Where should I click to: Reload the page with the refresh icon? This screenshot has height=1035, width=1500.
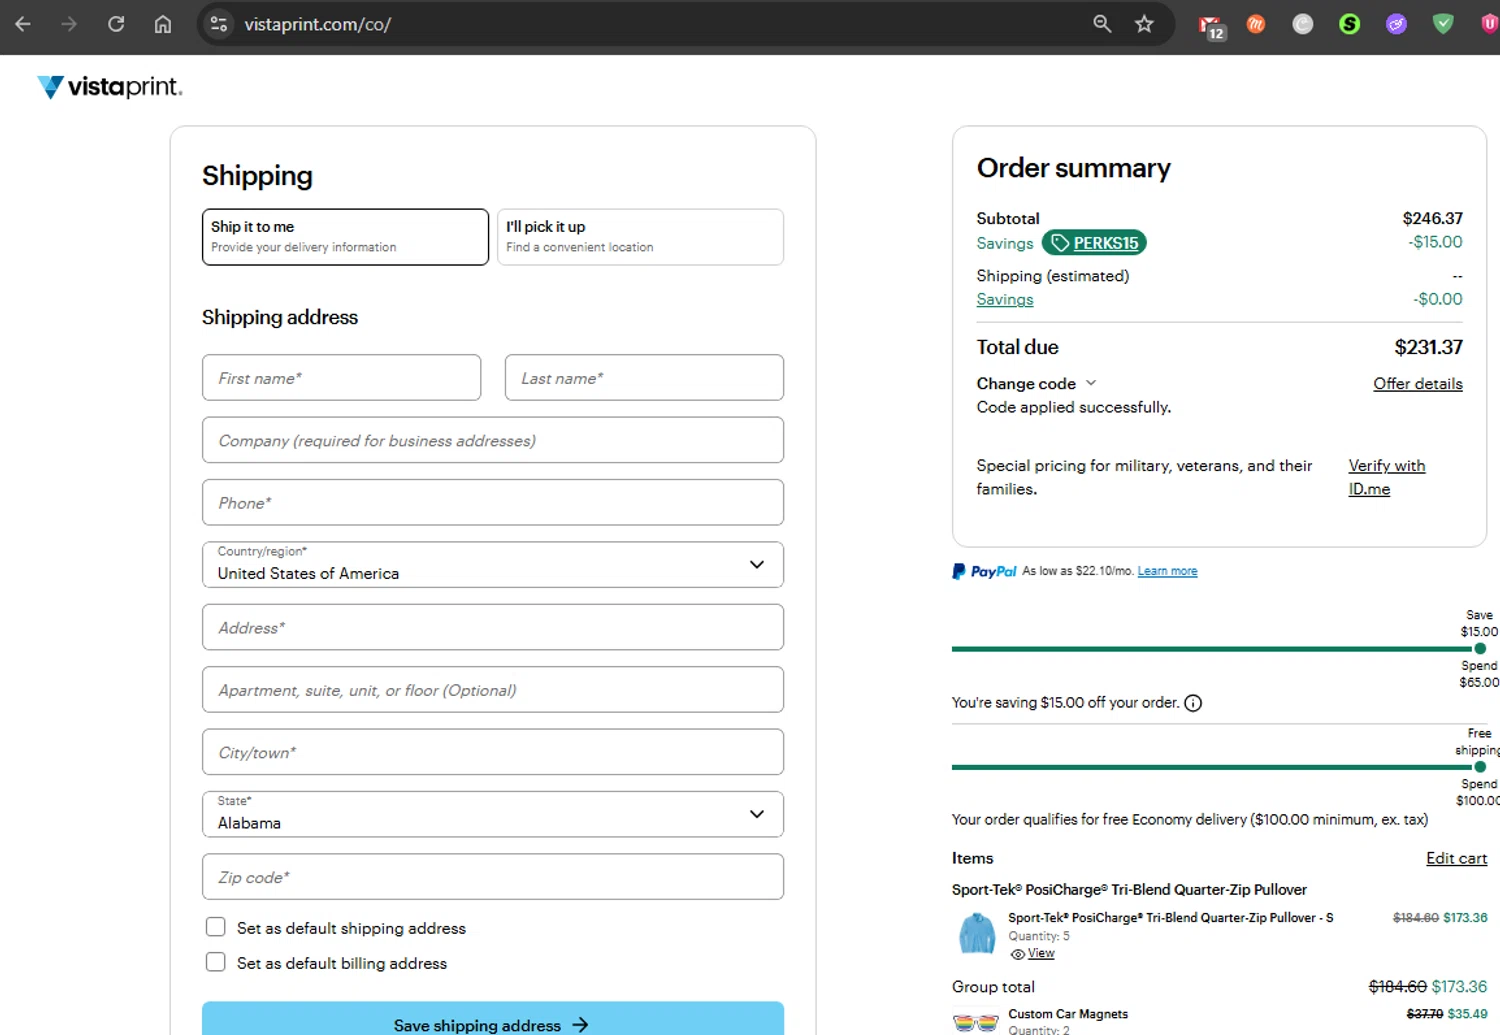(116, 24)
